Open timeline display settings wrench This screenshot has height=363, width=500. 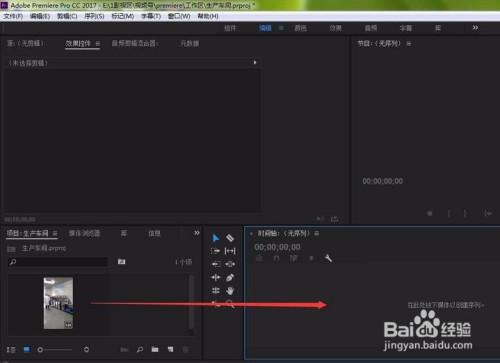point(328,258)
